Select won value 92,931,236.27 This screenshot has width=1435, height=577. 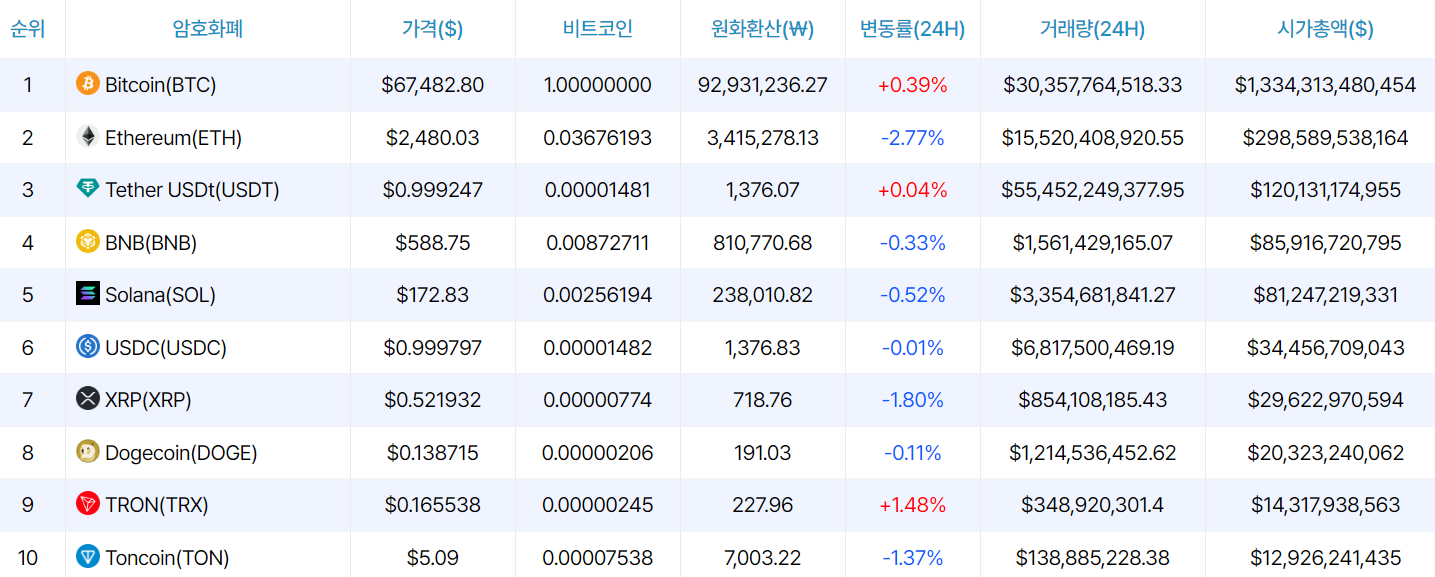click(762, 85)
